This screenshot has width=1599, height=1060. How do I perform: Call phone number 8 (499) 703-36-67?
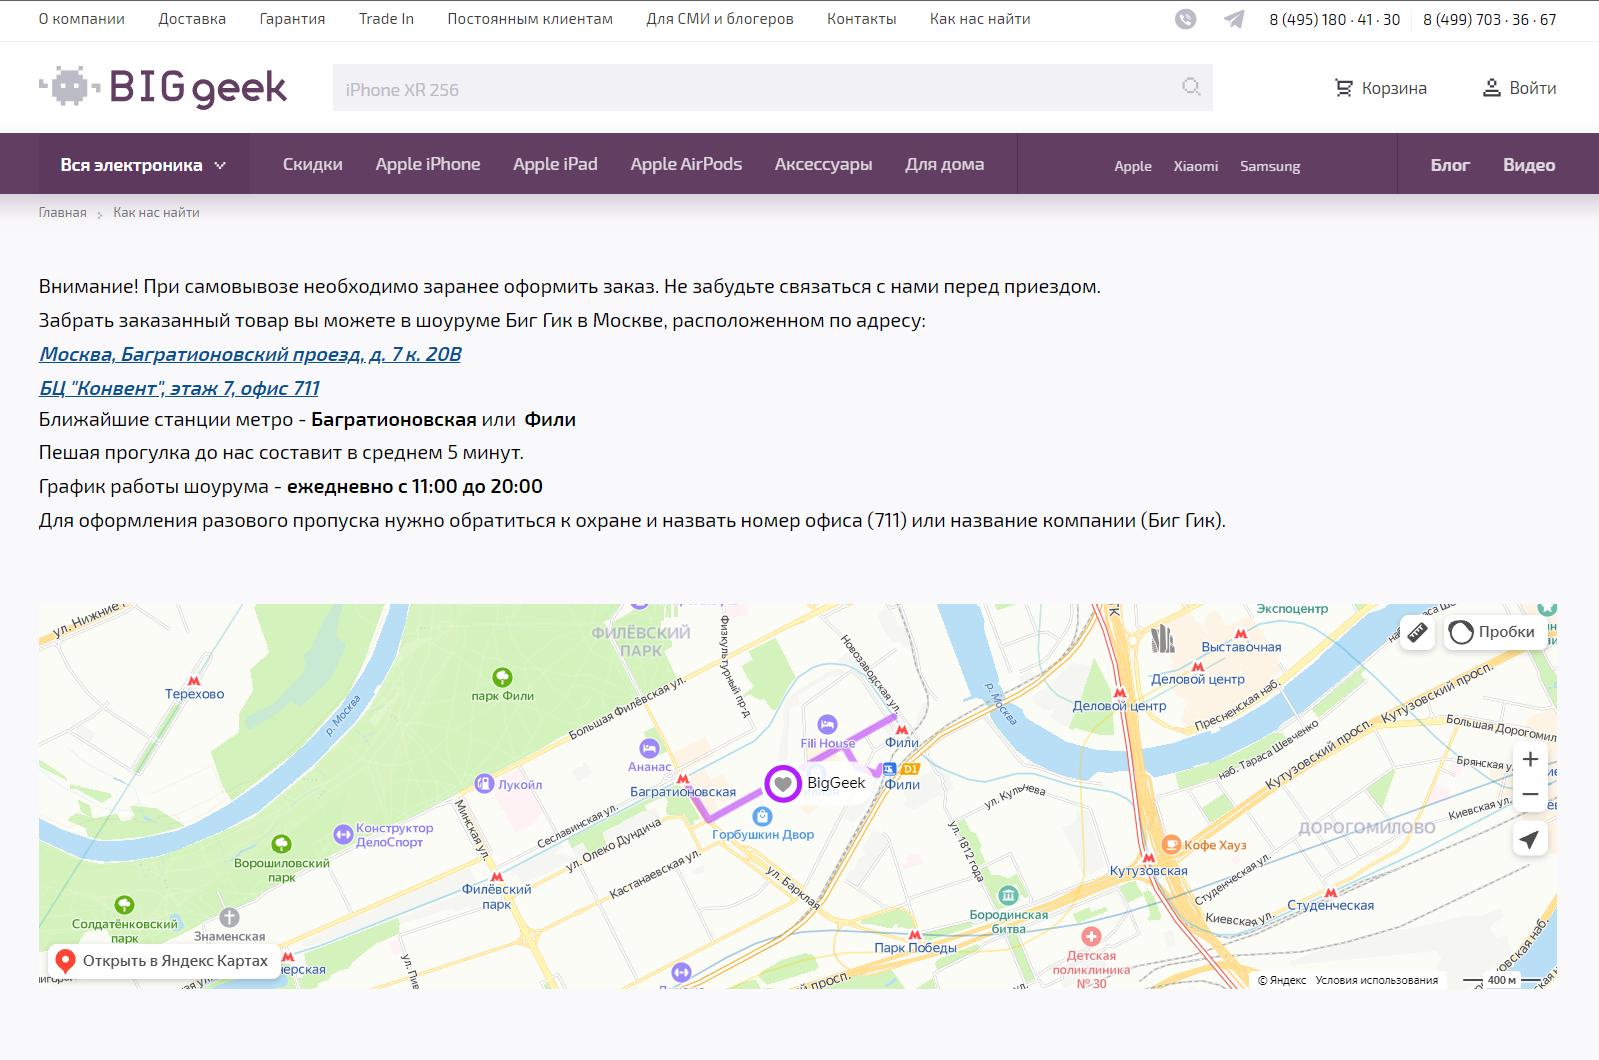(1490, 20)
